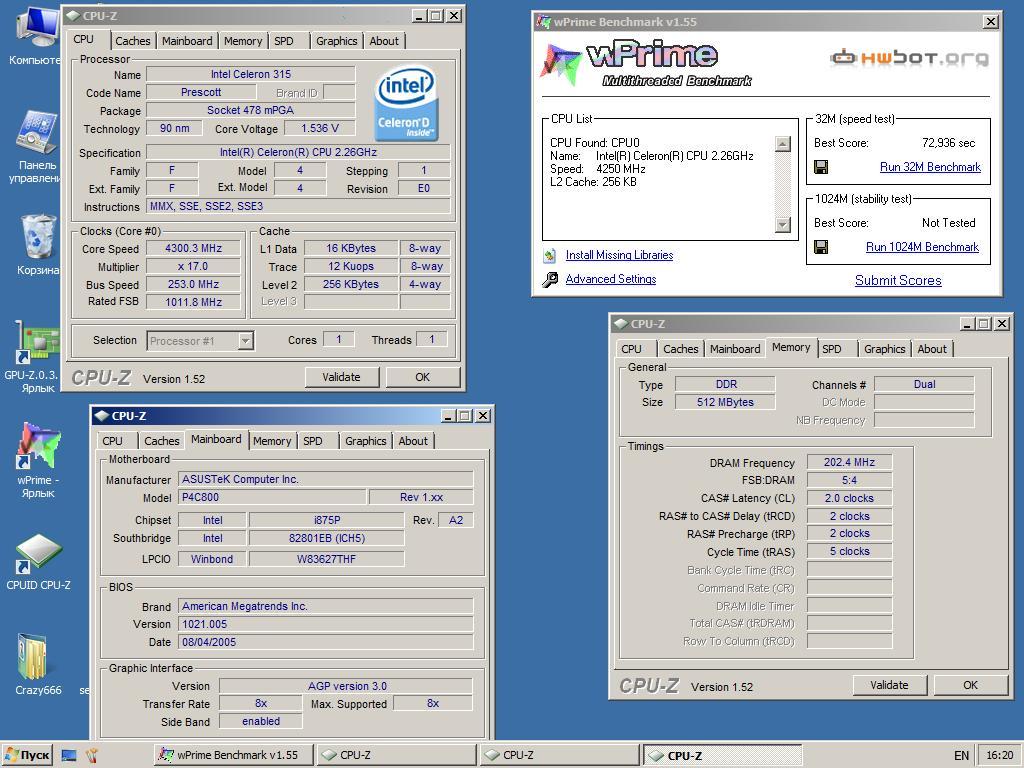Click the 16:20 clock in the tray

[1000, 756]
